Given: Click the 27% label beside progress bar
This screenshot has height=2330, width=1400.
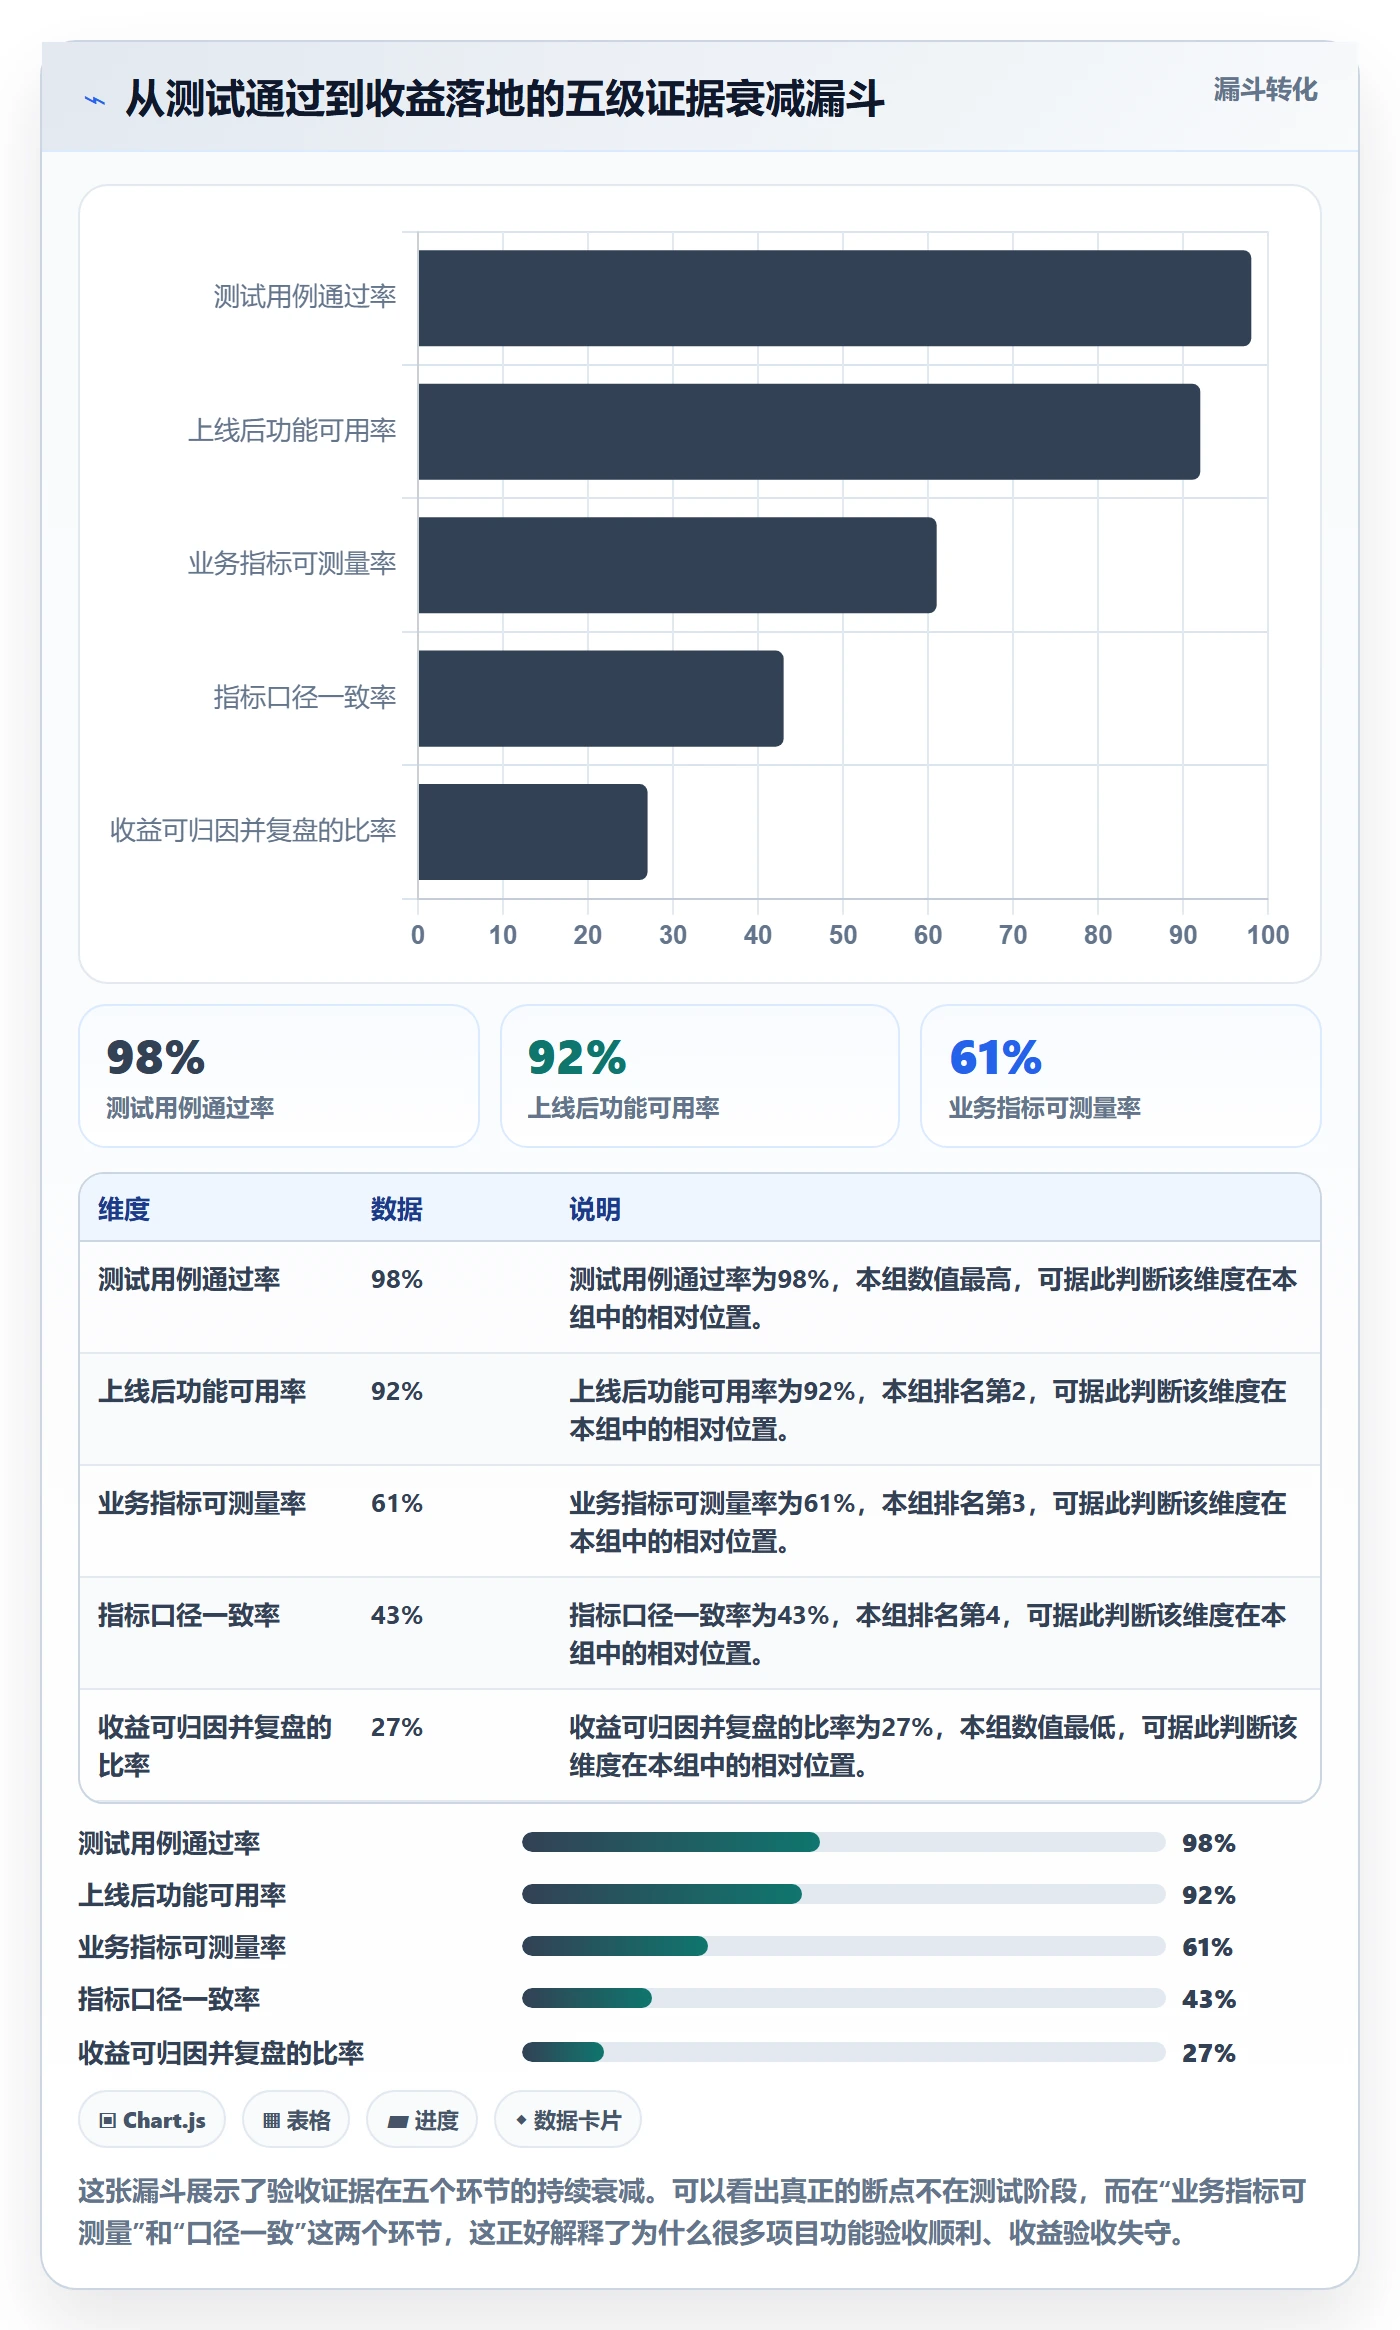Looking at the screenshot, I should 1209,2053.
